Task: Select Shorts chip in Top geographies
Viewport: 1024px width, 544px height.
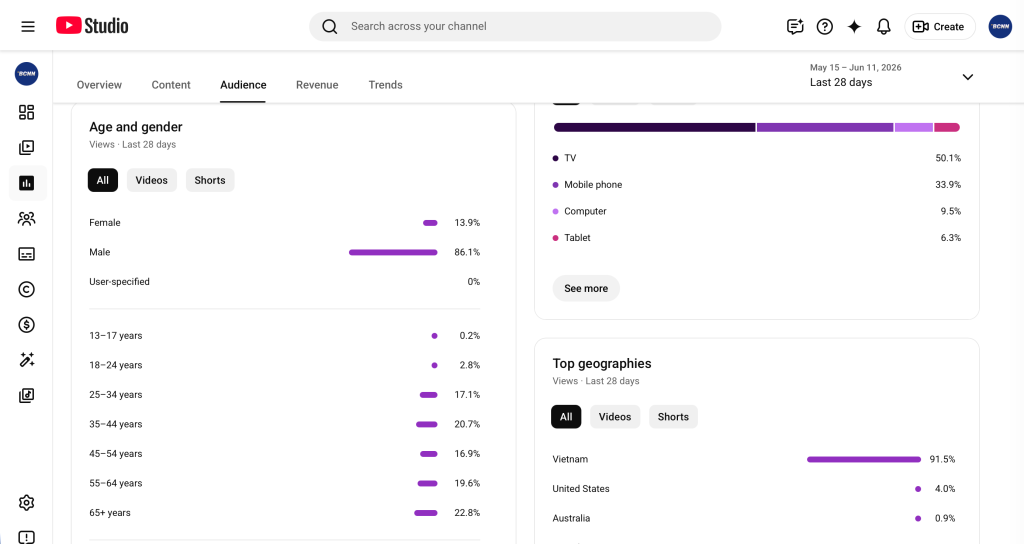Action: (x=673, y=417)
